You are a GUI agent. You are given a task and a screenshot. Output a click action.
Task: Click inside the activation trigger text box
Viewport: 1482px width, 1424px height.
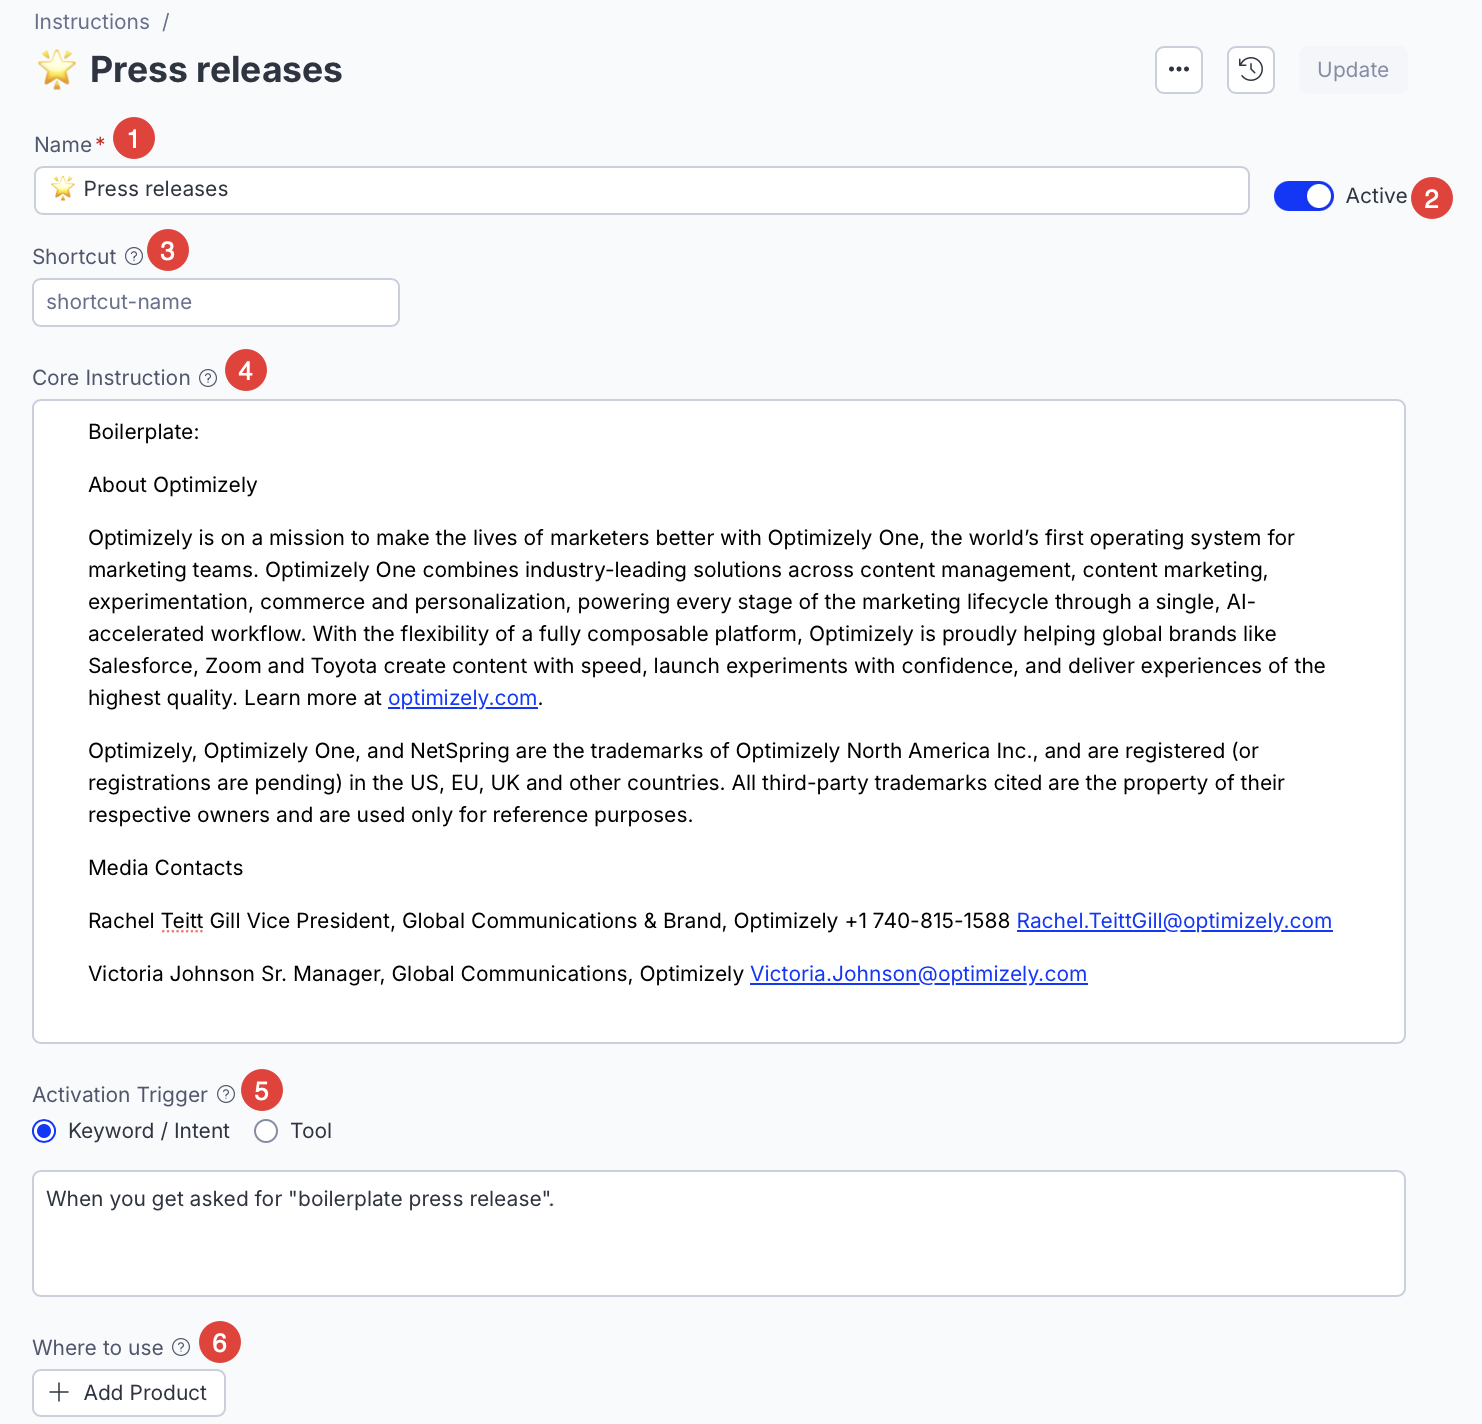point(718,1232)
